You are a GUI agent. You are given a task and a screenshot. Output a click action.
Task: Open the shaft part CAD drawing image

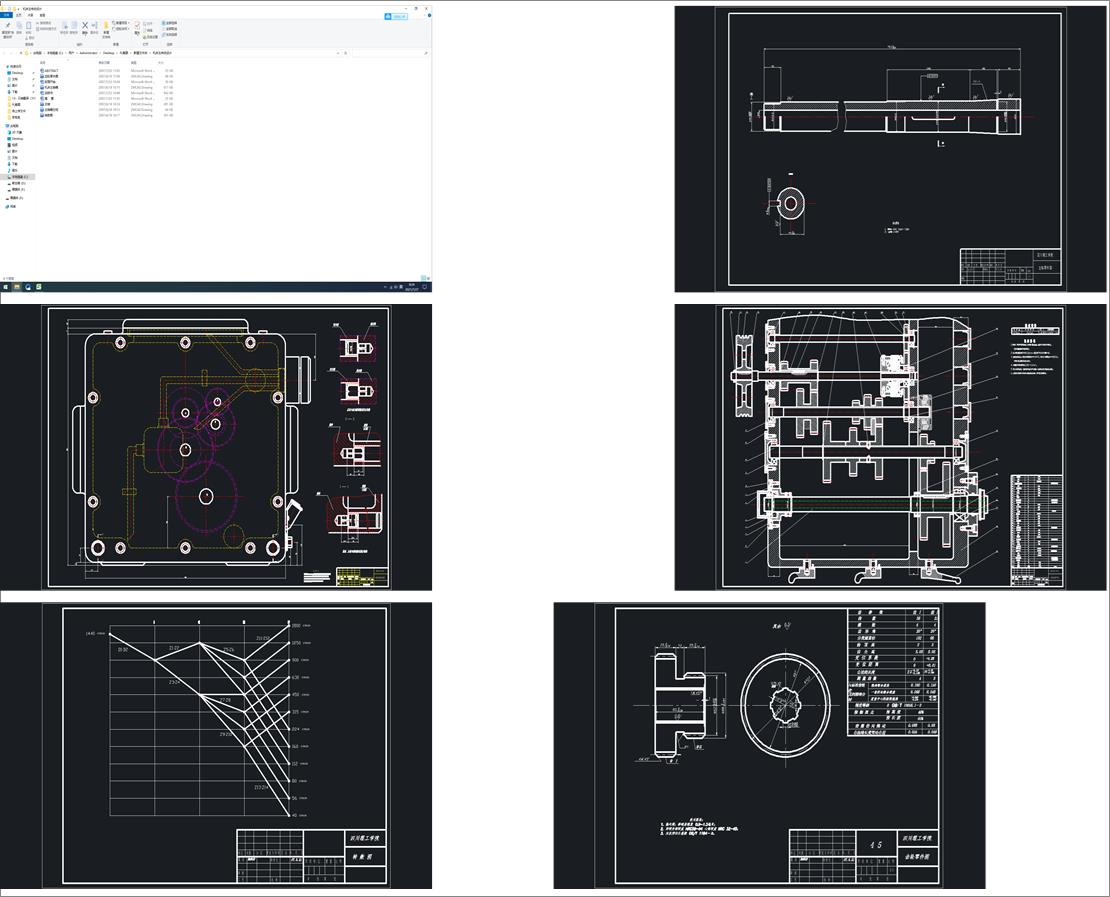pos(890,149)
